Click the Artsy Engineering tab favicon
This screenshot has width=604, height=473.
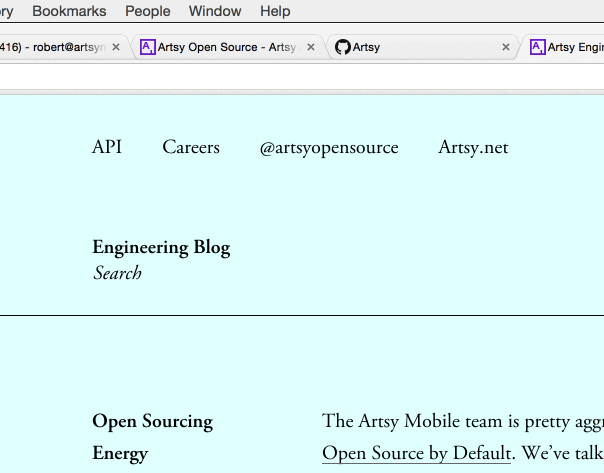537,47
